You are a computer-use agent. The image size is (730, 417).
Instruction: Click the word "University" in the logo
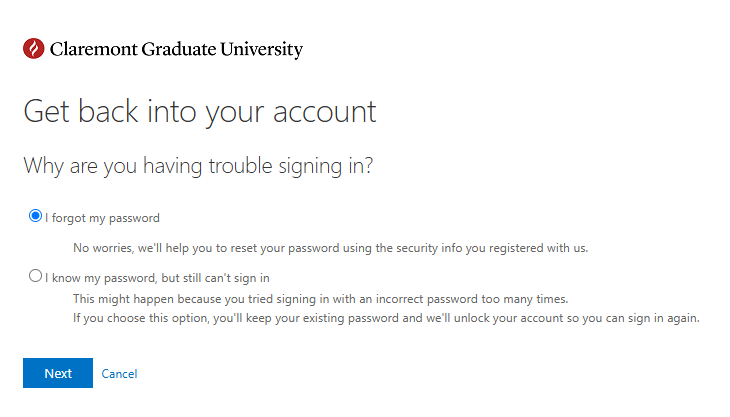(x=262, y=49)
